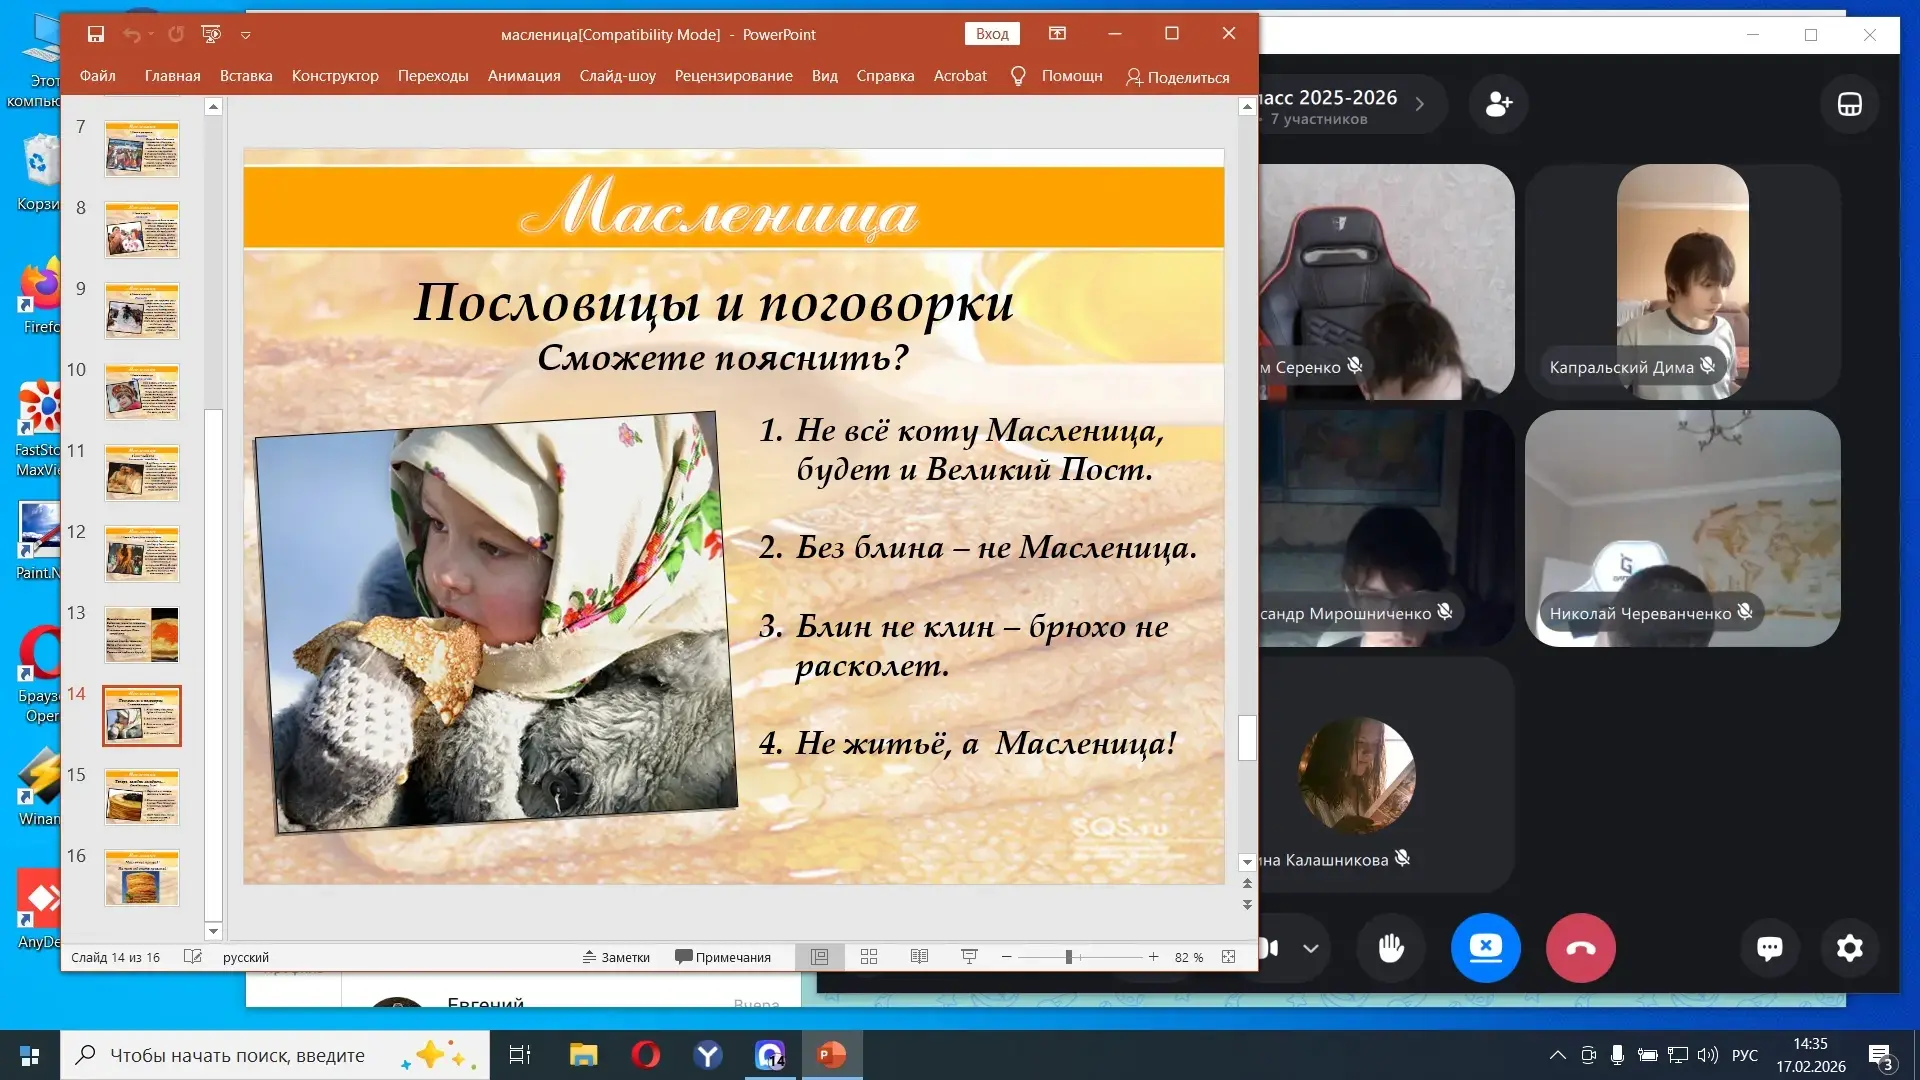
Task: Open the Слайд-шоу ribbon tab
Action: click(617, 76)
